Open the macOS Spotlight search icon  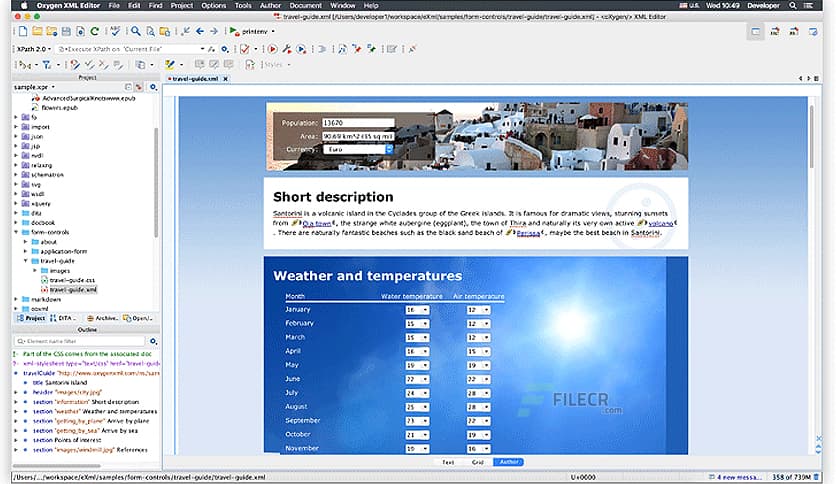point(793,5)
